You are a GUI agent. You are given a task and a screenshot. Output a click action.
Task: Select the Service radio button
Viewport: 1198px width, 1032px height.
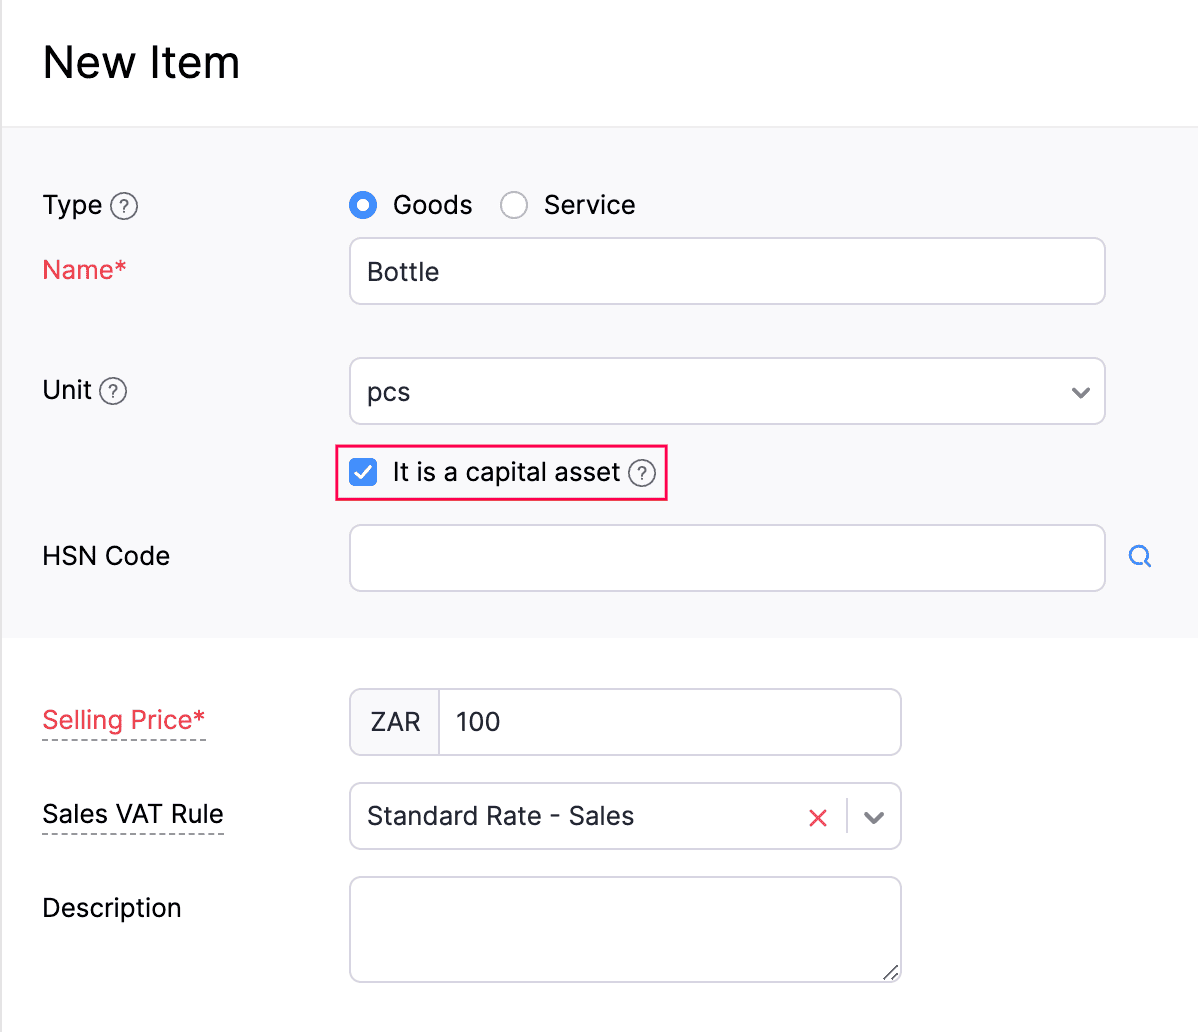(514, 205)
